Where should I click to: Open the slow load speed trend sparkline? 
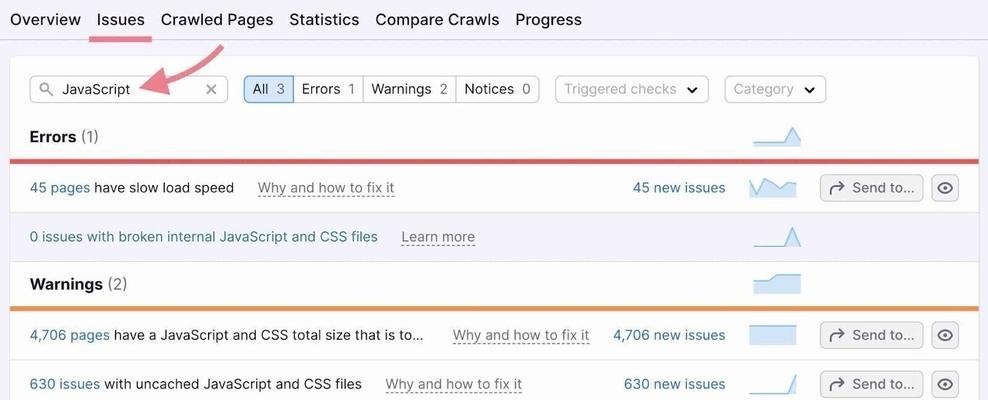[x=773, y=188]
